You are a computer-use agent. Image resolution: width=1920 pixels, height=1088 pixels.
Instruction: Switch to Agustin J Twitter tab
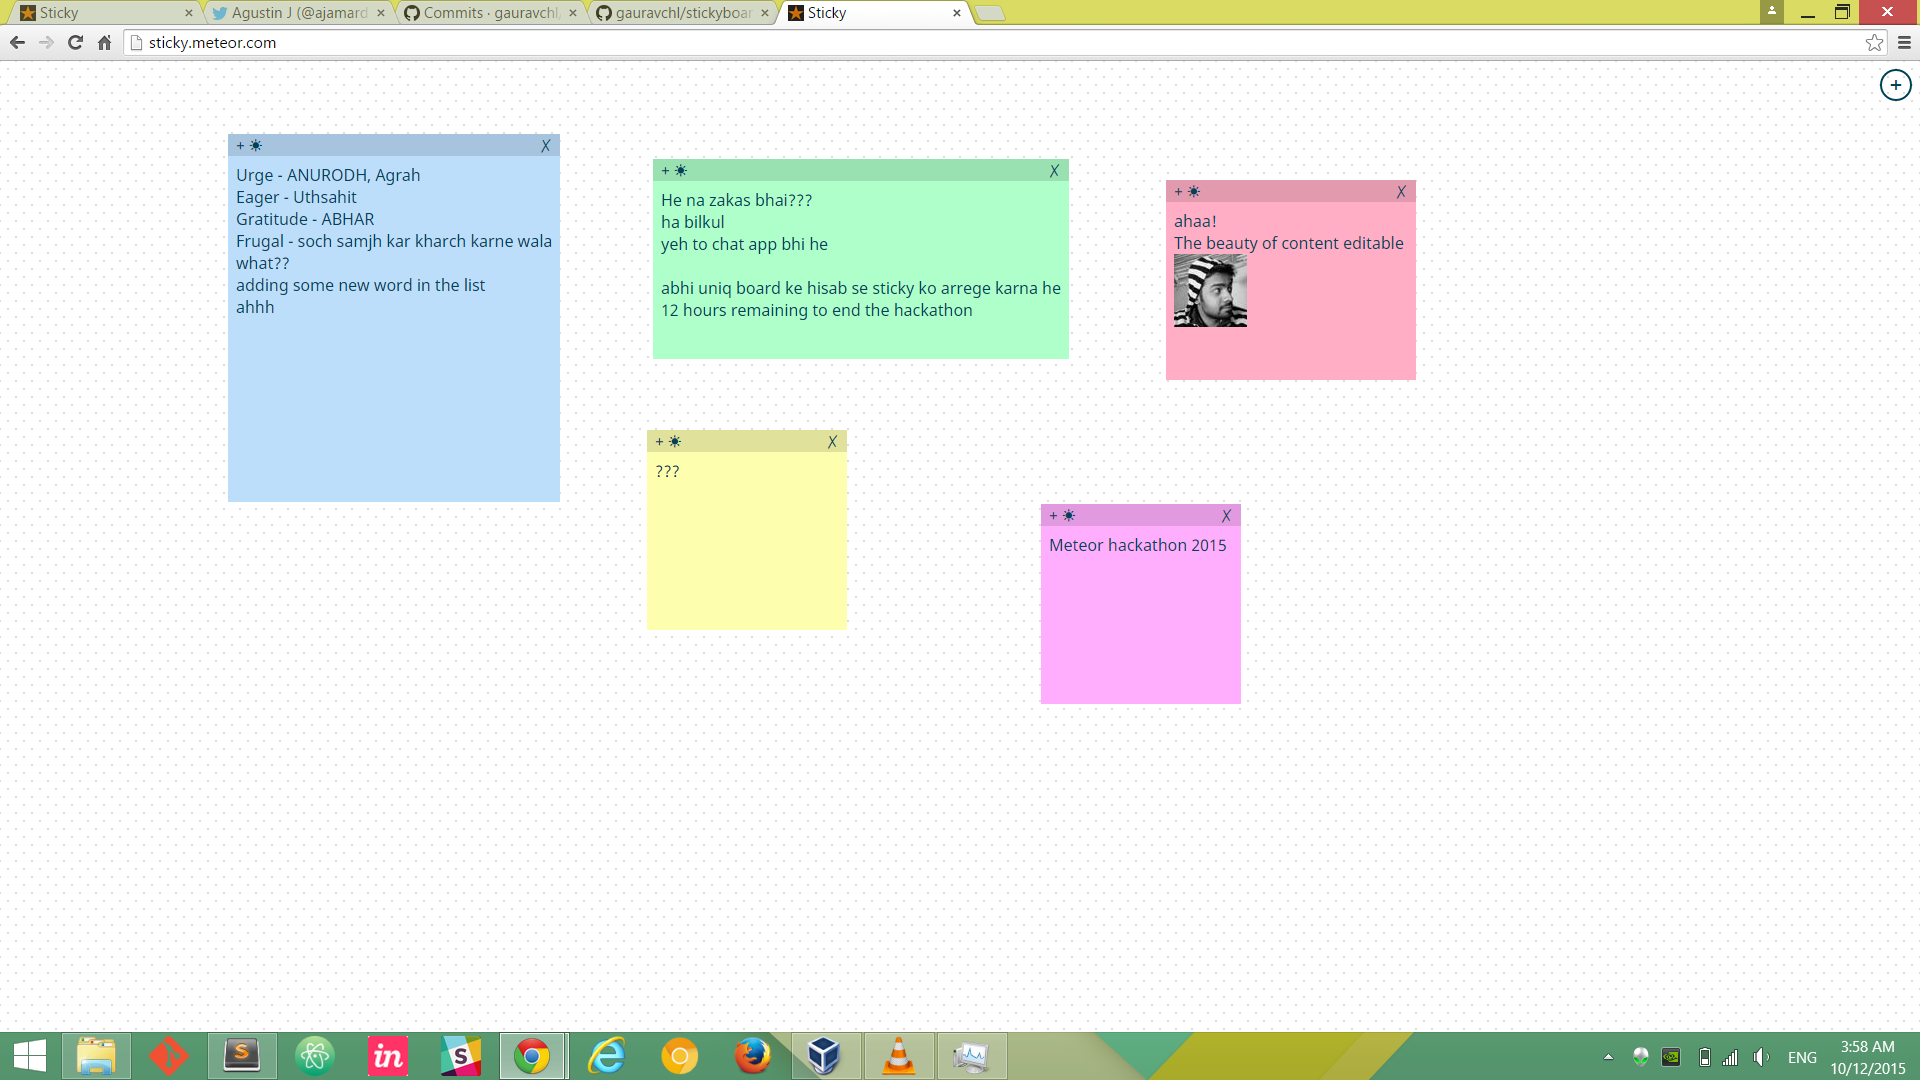298,13
